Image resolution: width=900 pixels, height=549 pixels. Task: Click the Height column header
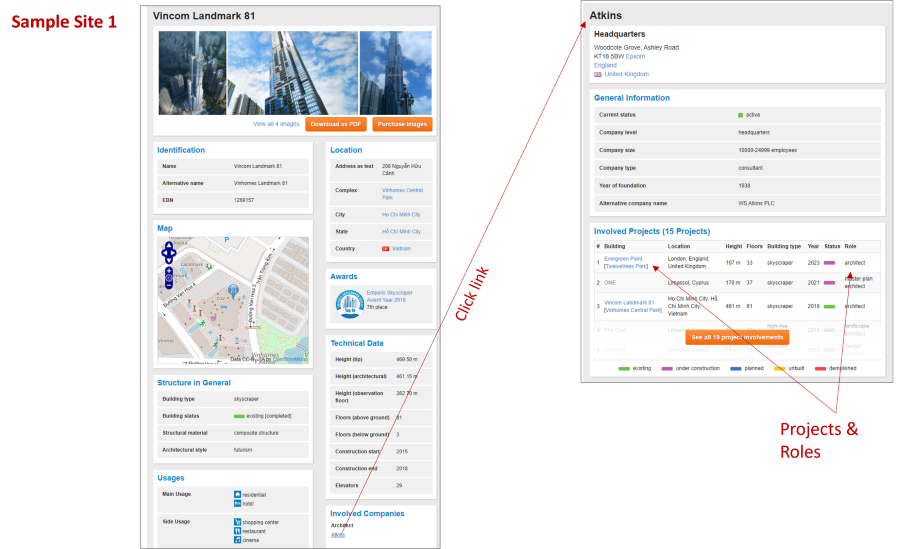point(734,246)
